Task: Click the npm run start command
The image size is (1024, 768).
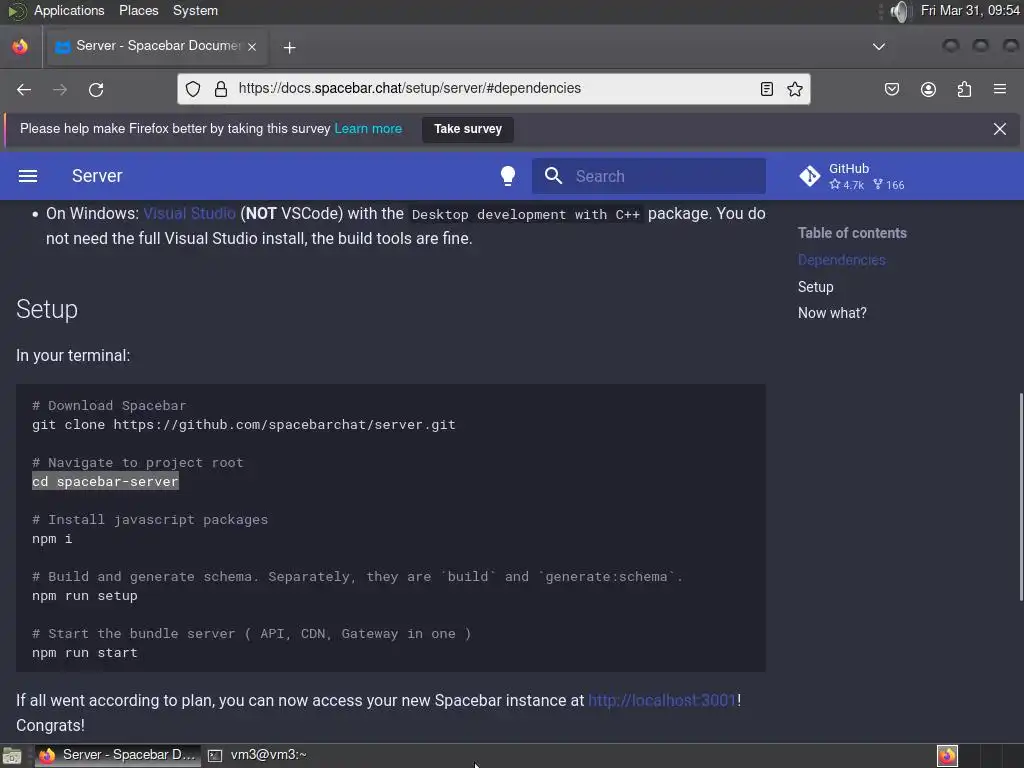Action: 85,652
